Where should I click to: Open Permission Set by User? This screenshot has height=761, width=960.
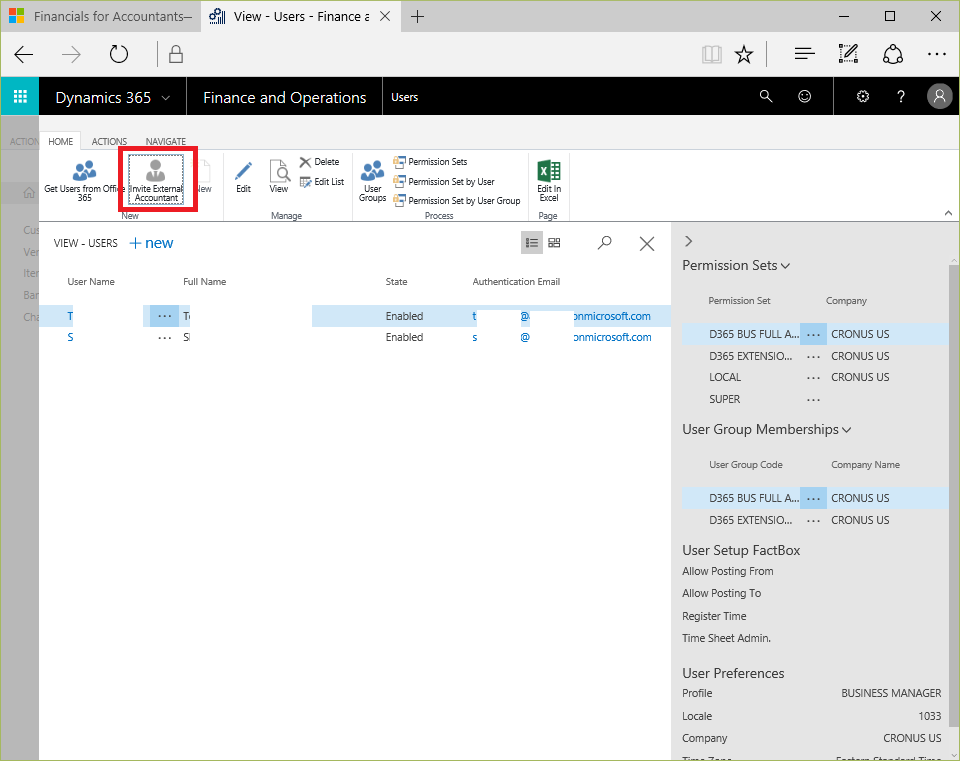tap(444, 182)
